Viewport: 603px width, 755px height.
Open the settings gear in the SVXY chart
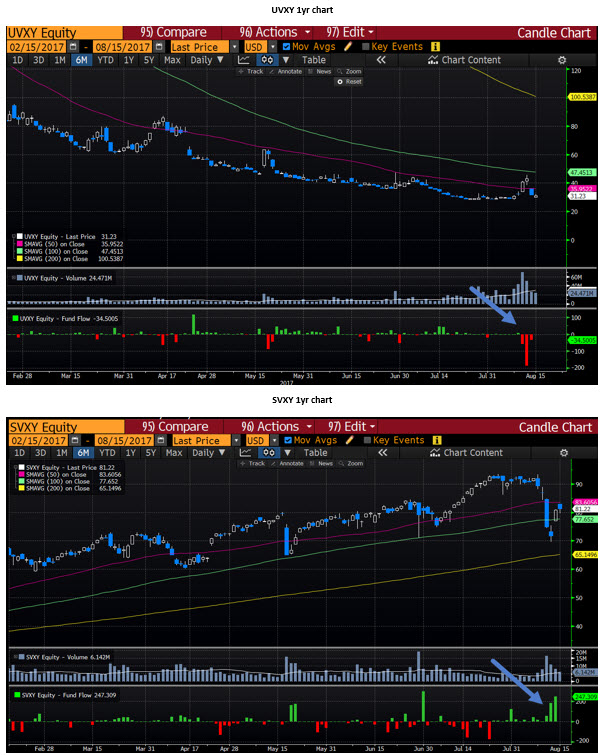point(562,453)
